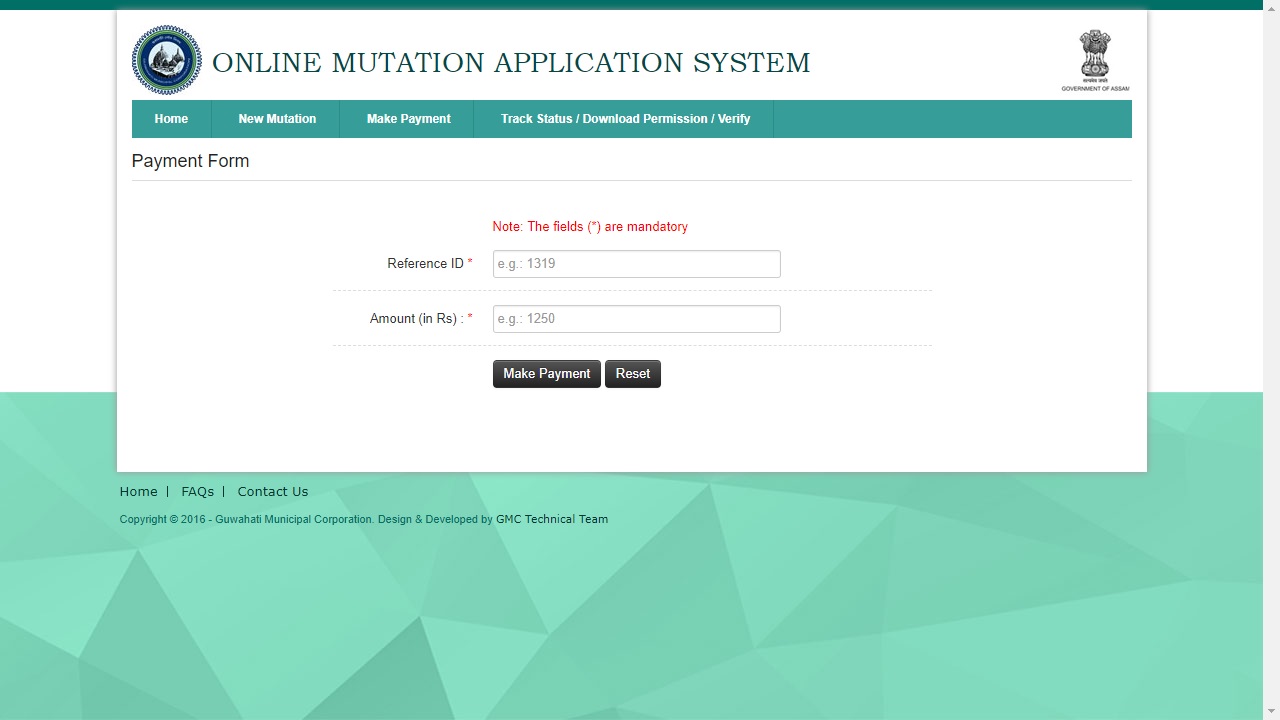Open the Contact Us footer link
The image size is (1280, 720).
(x=272, y=491)
